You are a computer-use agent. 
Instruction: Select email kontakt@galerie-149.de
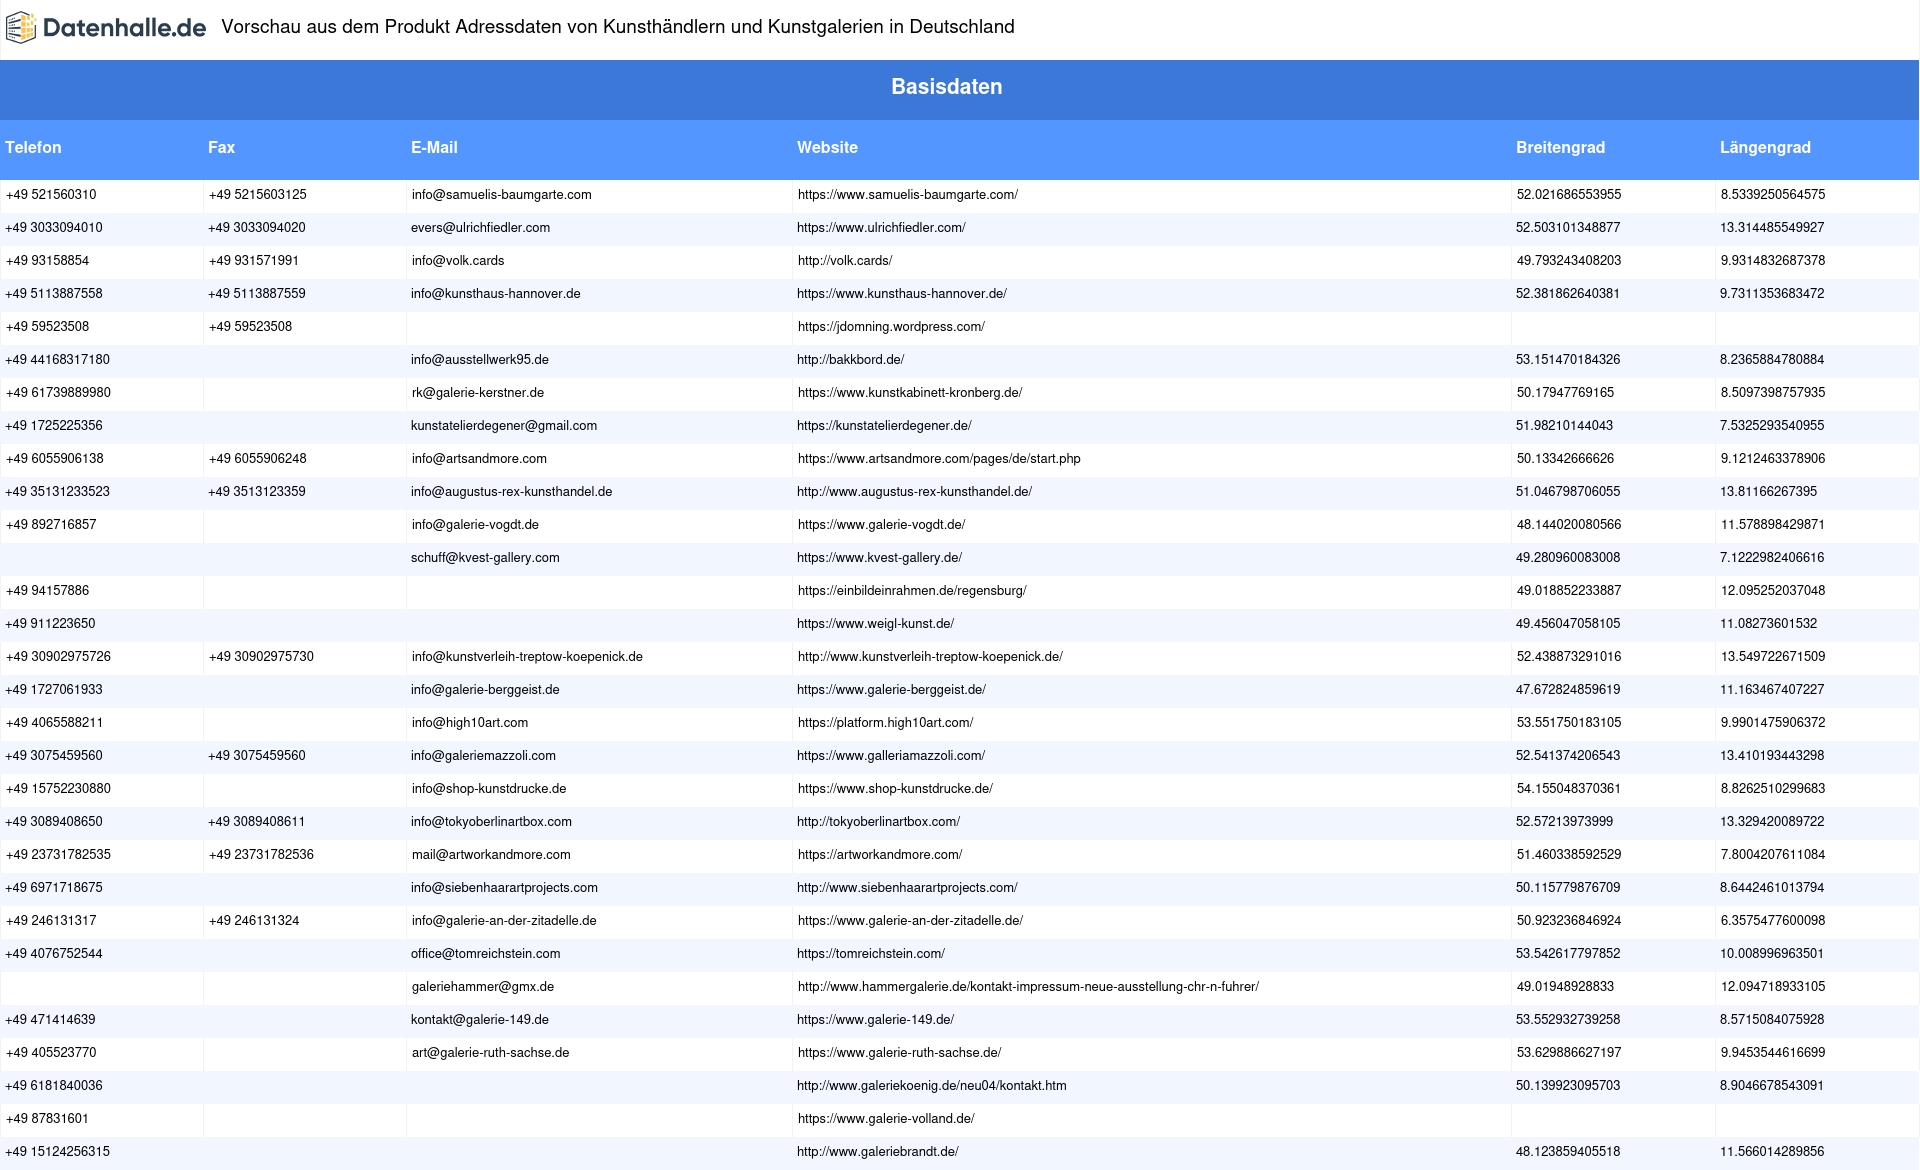tap(480, 1020)
